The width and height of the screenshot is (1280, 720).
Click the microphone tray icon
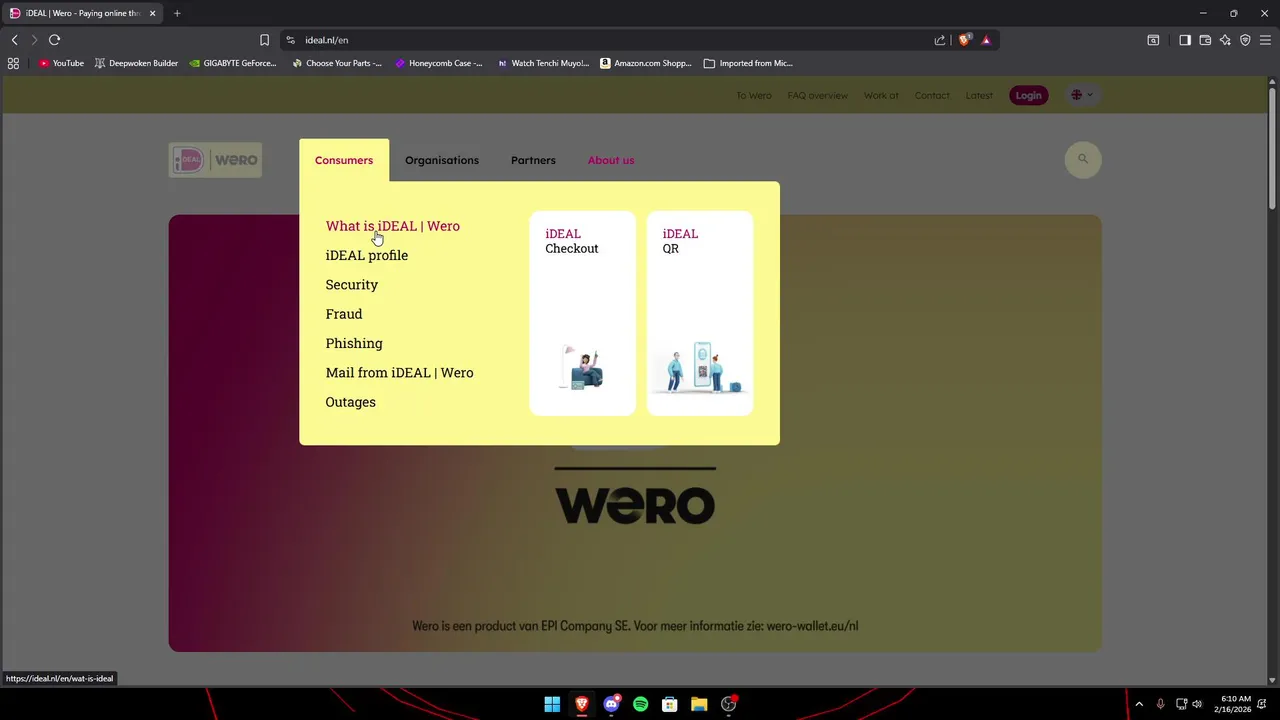(x=1160, y=704)
